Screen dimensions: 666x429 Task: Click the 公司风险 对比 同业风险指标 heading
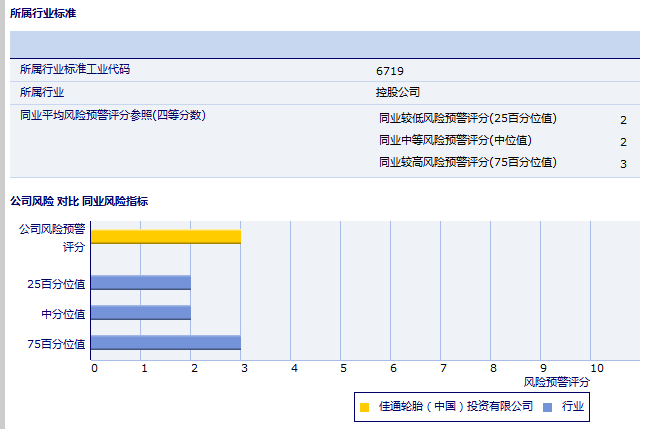click(79, 201)
